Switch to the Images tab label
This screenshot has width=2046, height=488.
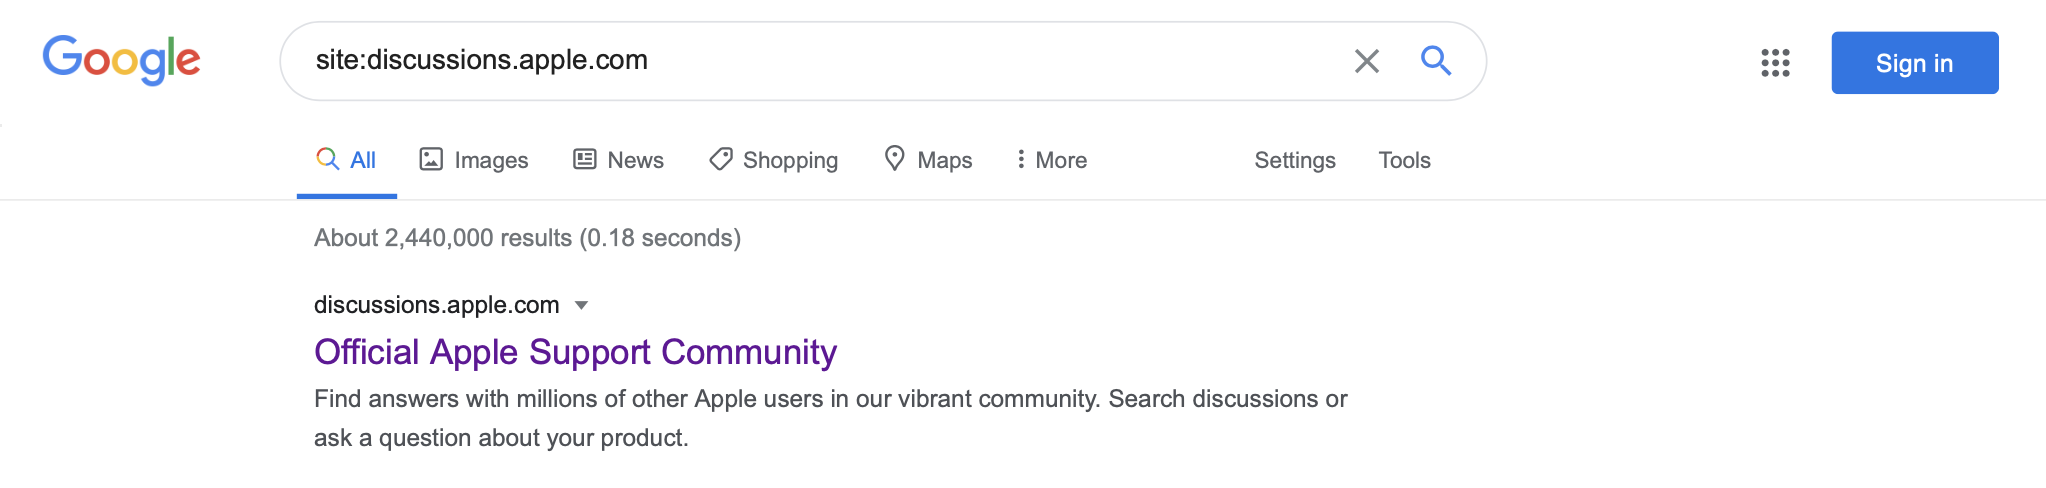pos(491,160)
